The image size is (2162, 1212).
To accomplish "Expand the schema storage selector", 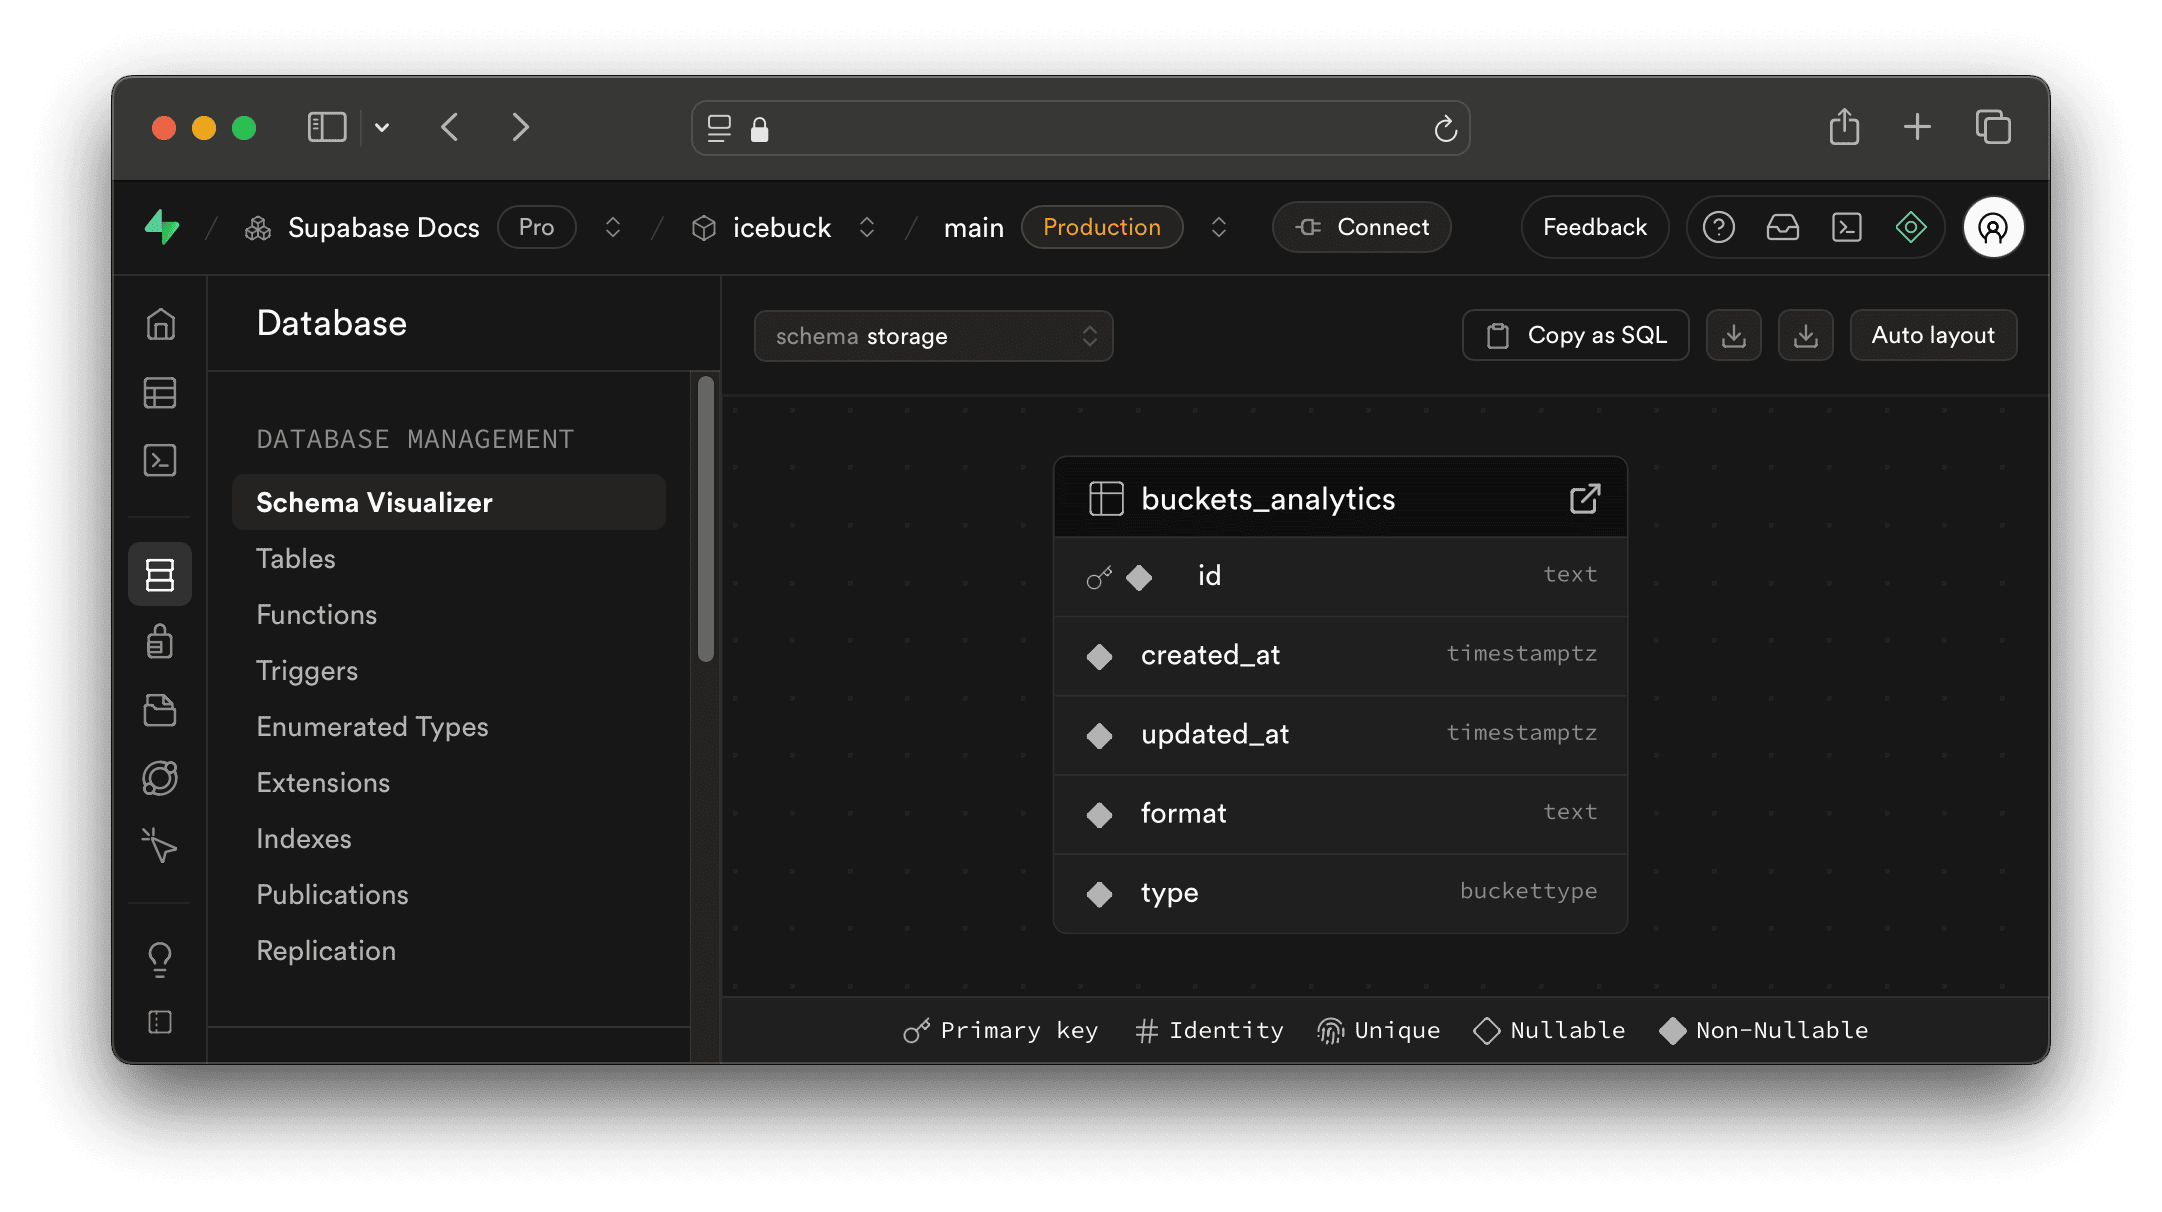I will point(933,336).
